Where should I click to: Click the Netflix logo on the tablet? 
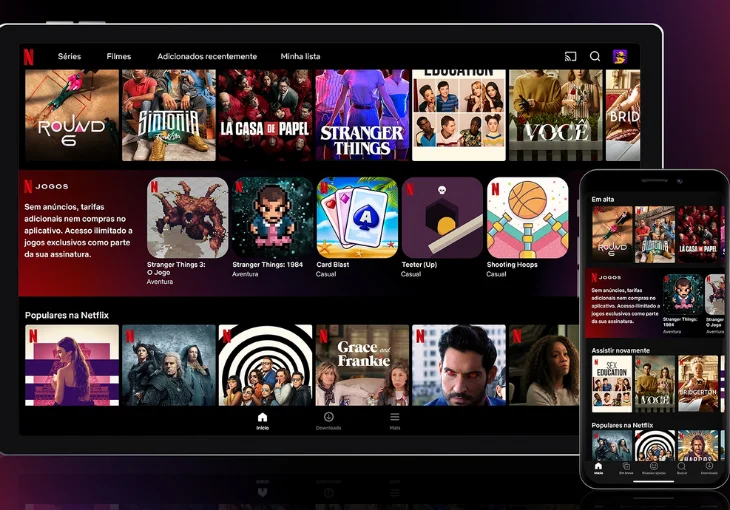point(28,57)
